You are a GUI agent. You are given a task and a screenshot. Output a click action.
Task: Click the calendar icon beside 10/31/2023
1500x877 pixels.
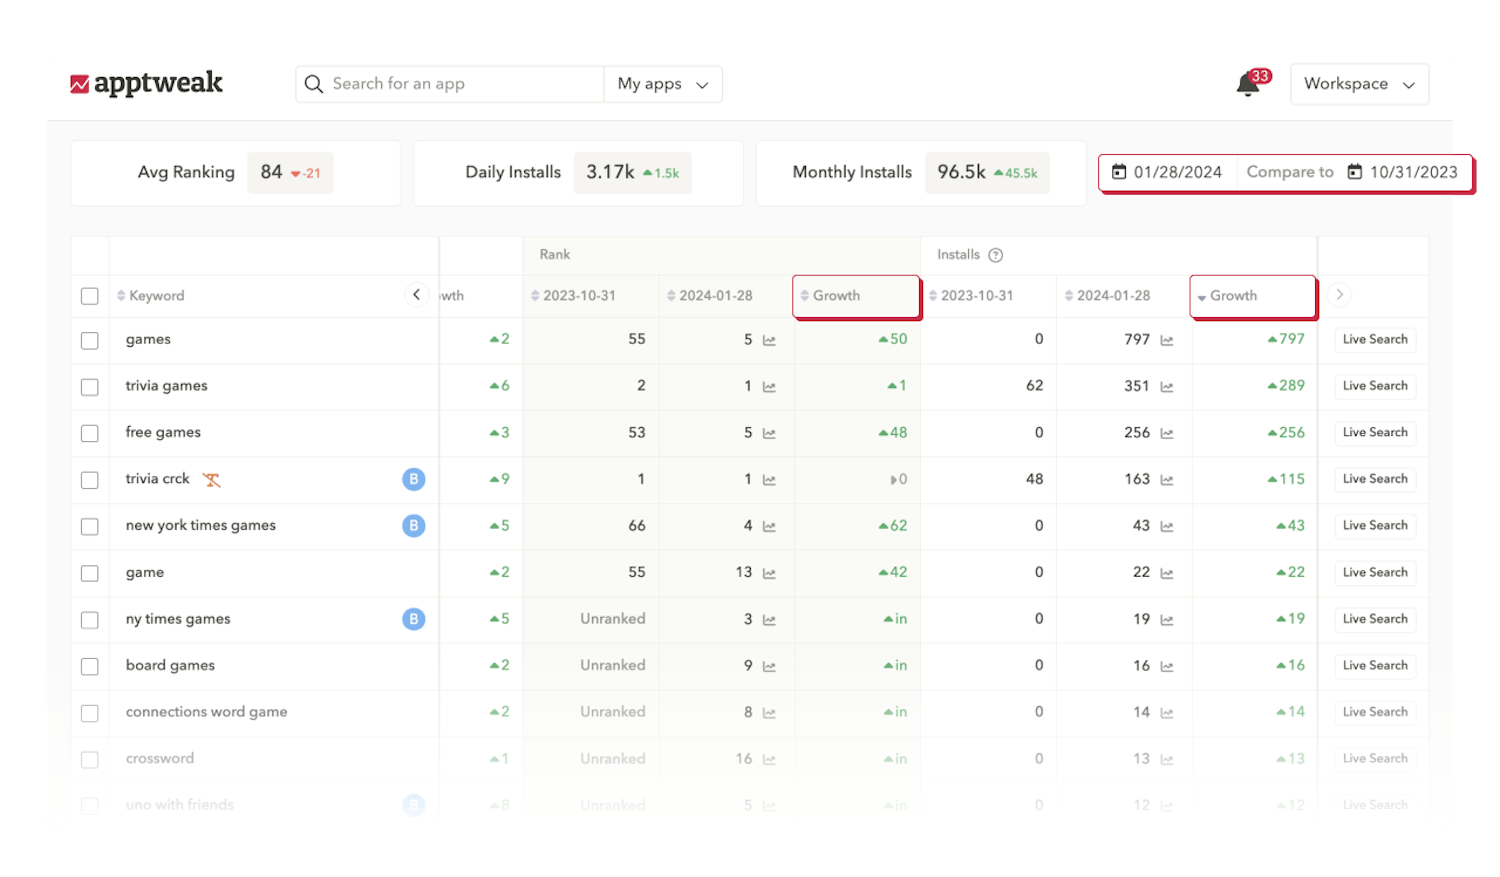click(1356, 171)
